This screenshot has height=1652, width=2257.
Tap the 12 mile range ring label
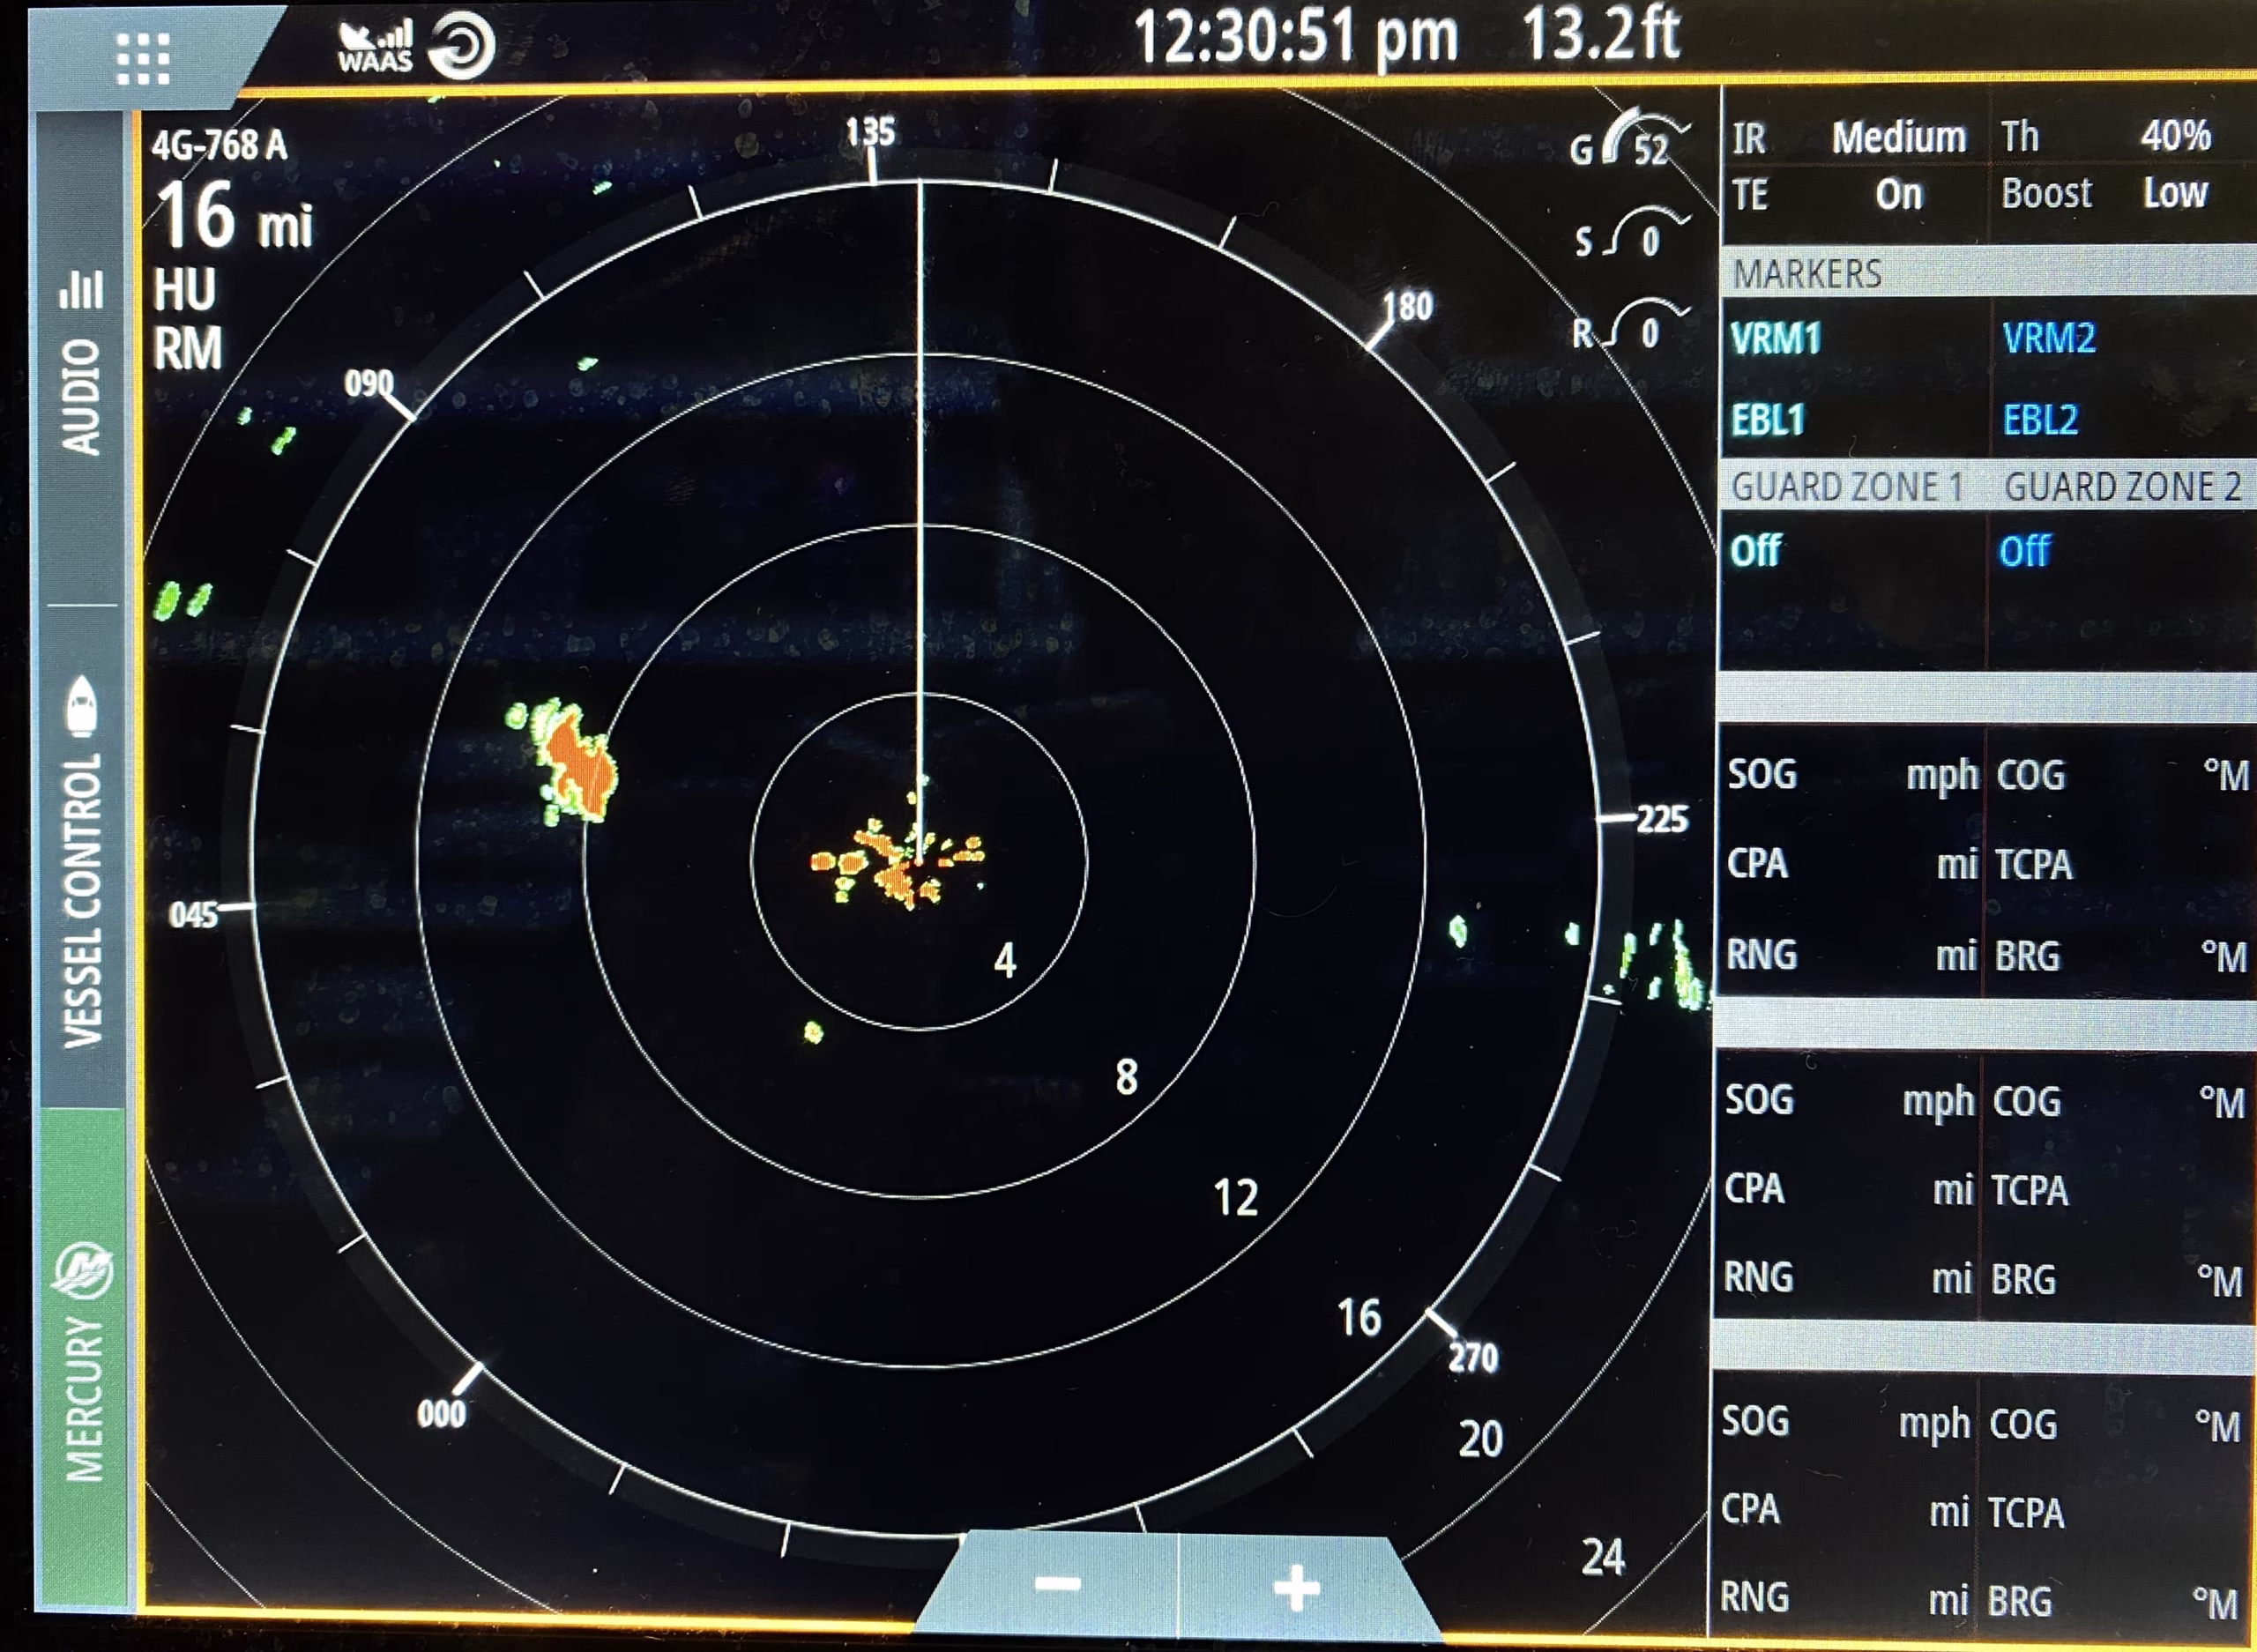tap(1235, 1197)
